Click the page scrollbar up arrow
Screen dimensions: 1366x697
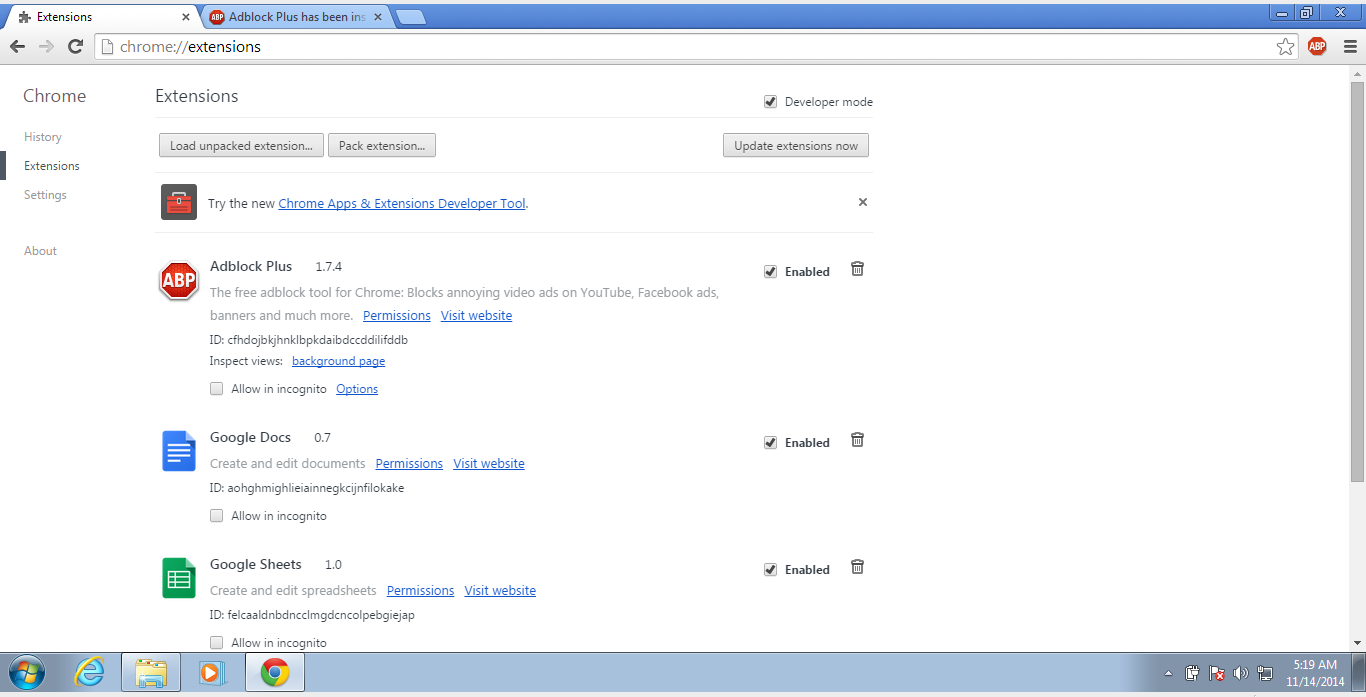tap(1357, 73)
